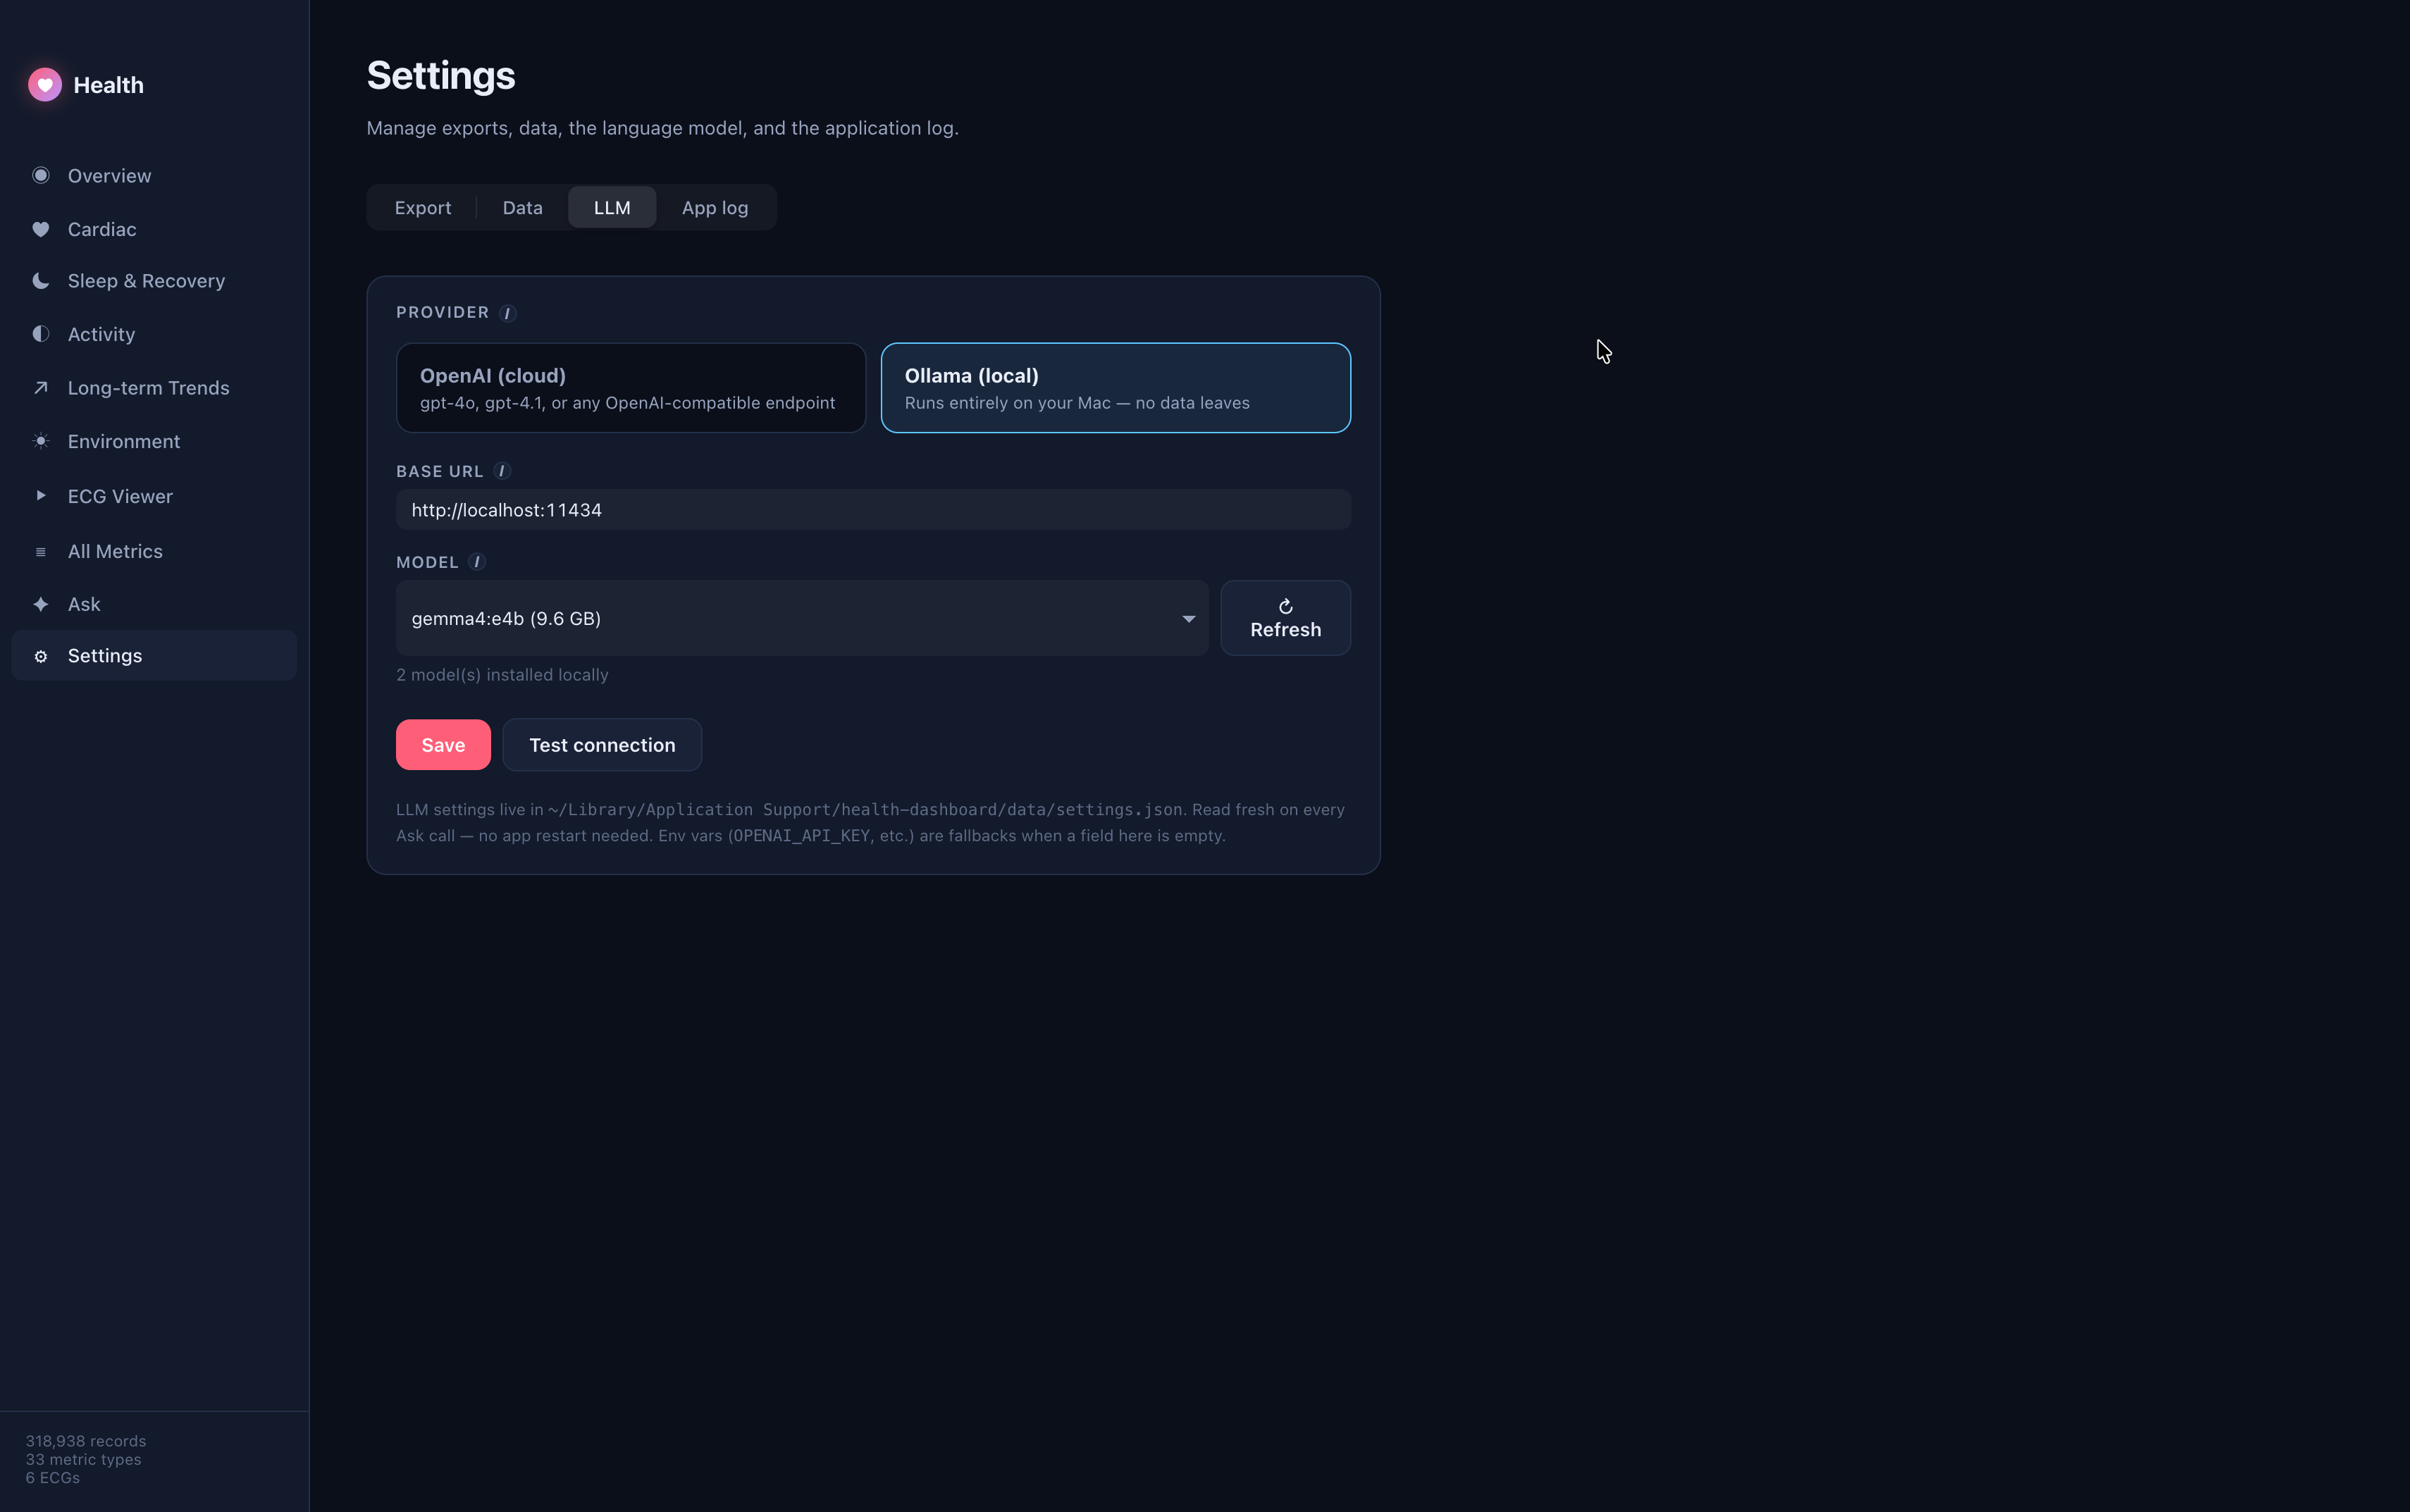Click the info icon next to BASE URL
This screenshot has height=1512, width=2410.
[x=502, y=471]
